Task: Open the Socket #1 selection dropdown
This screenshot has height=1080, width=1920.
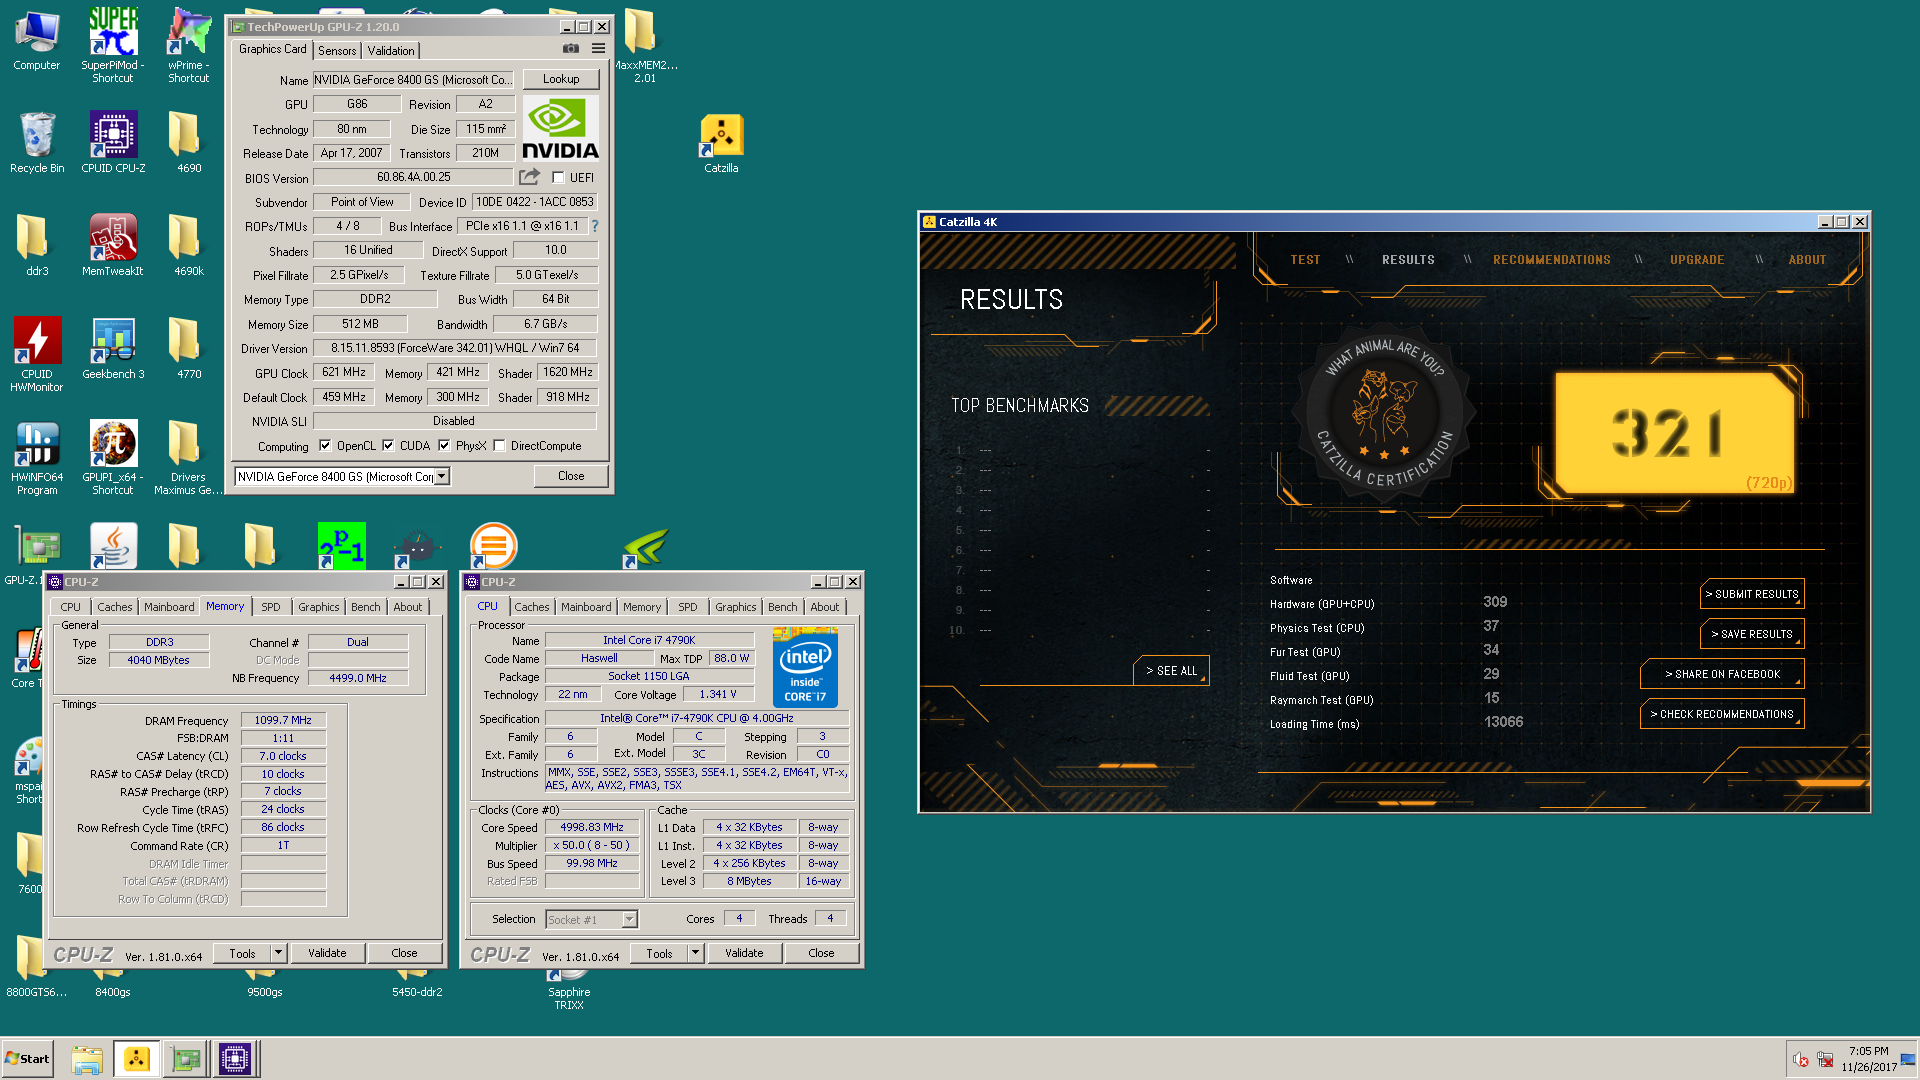Action: 591,919
